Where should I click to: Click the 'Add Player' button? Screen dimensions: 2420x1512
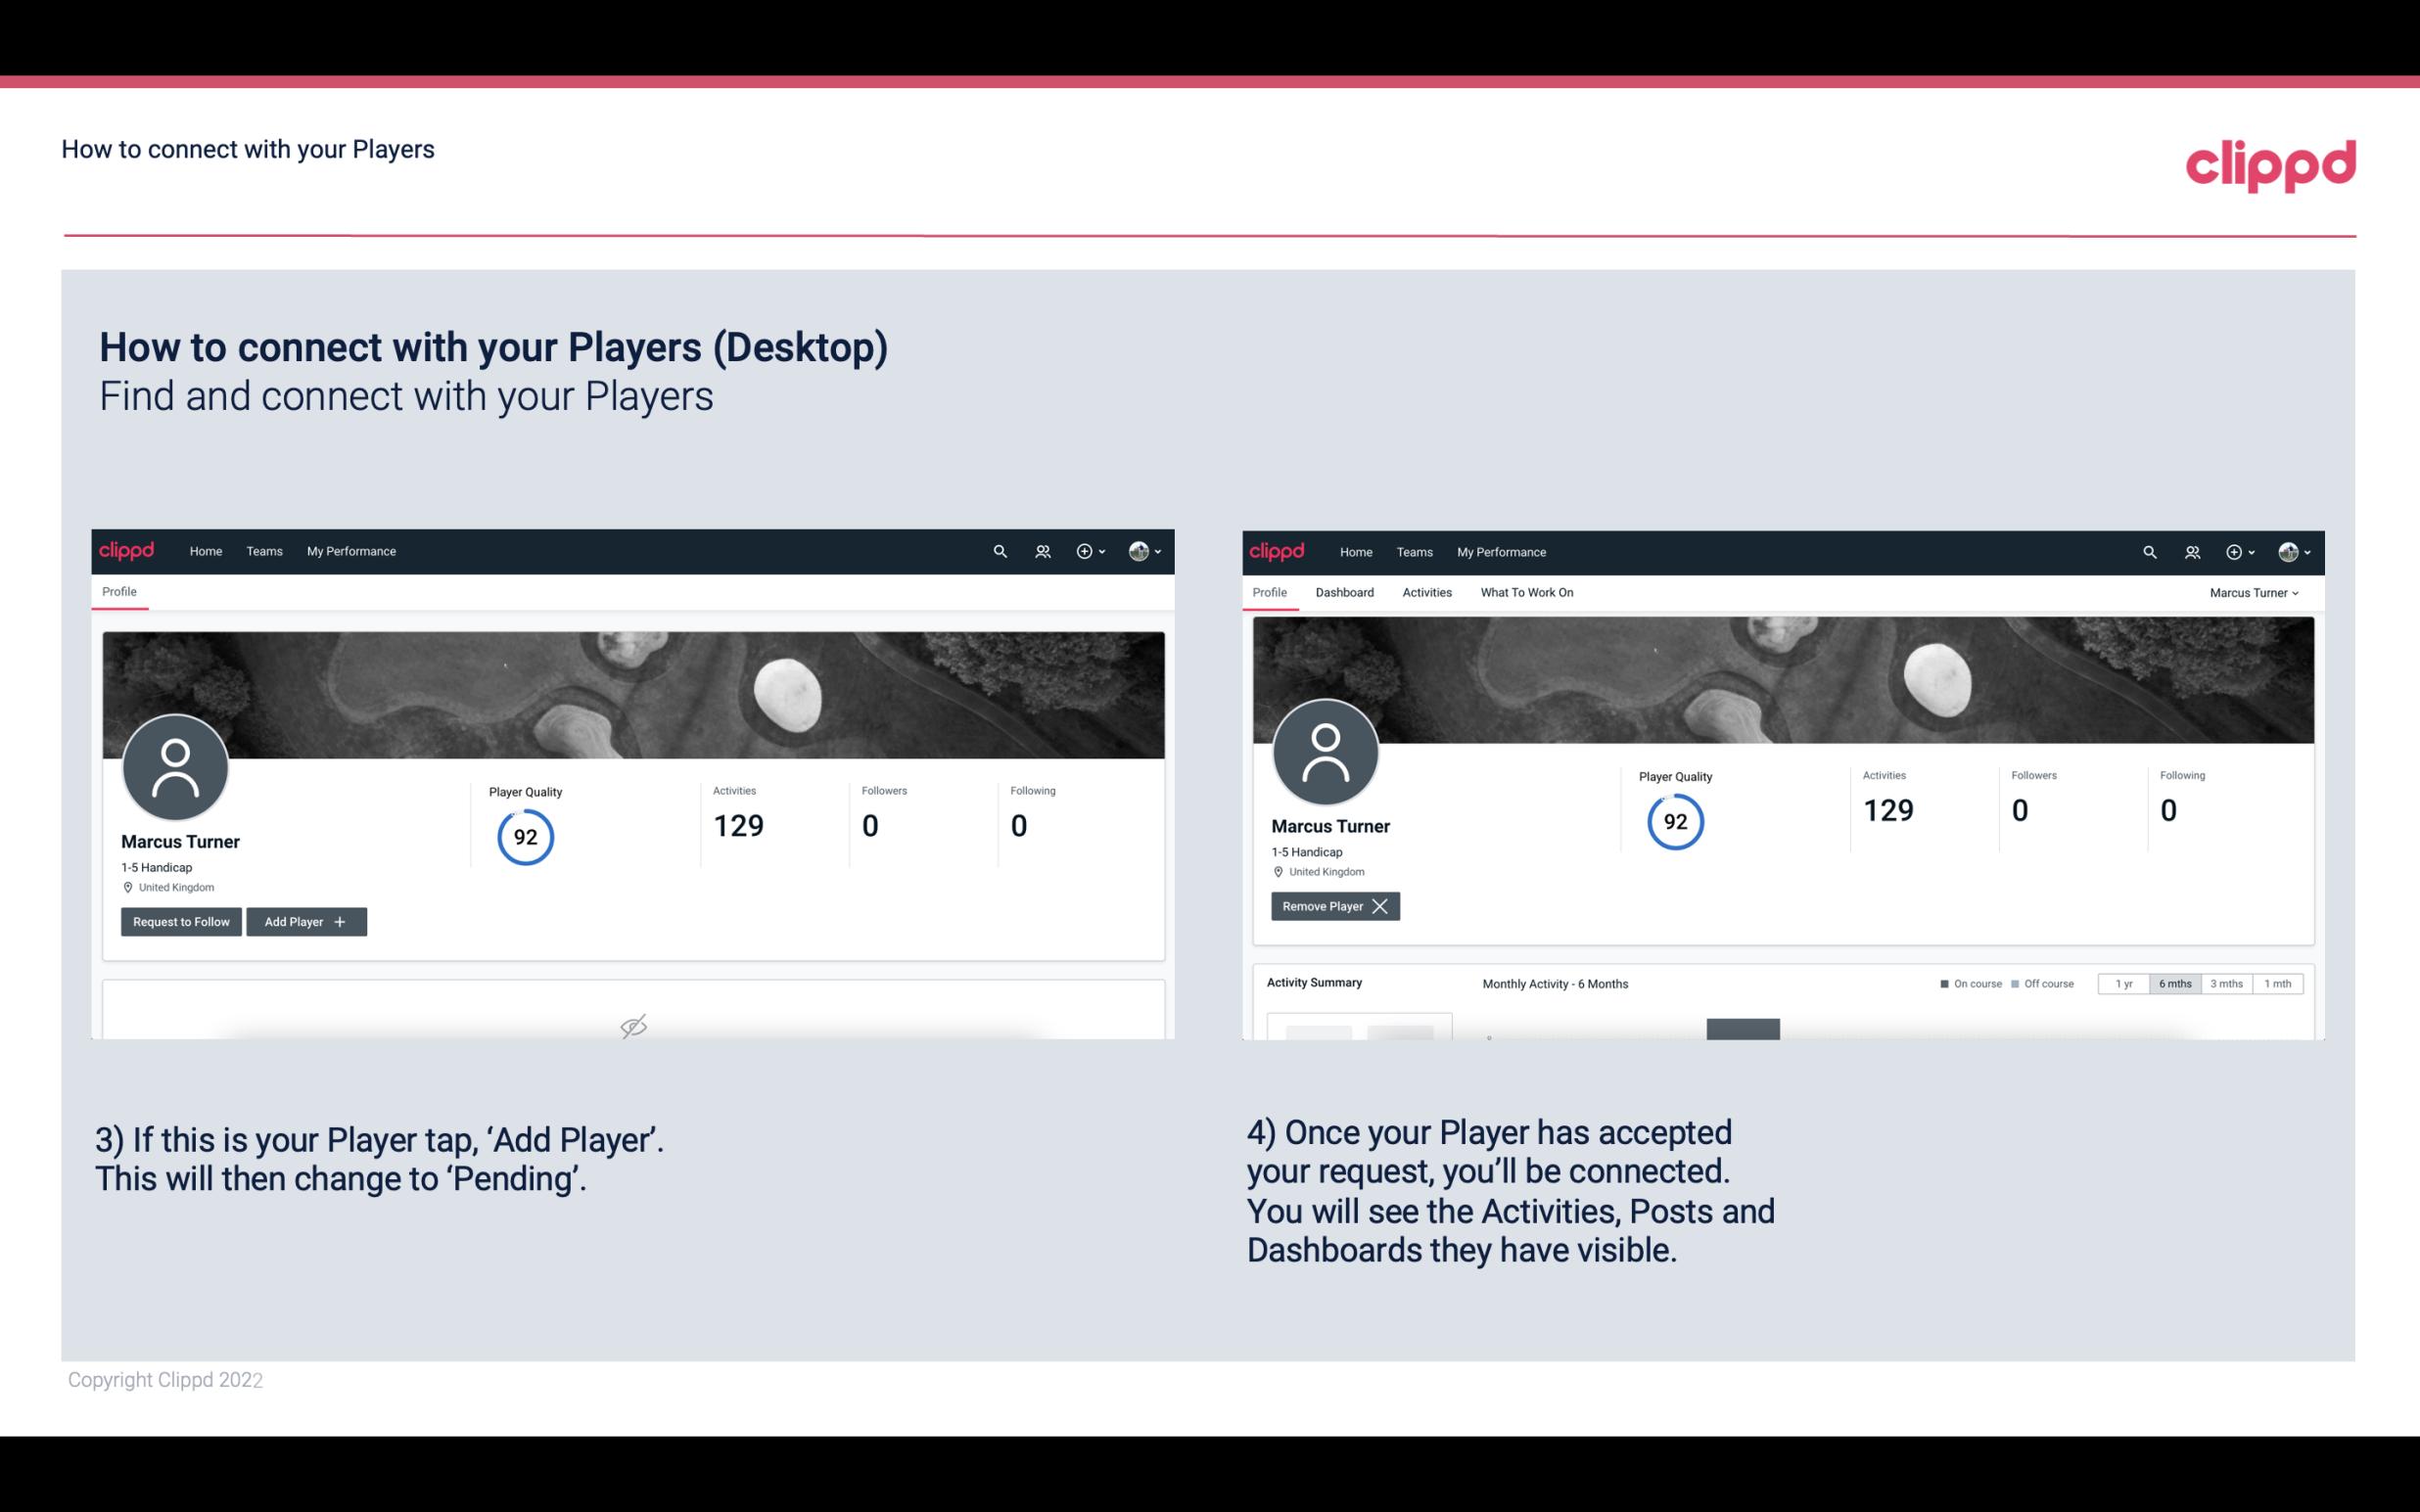pyautogui.click(x=306, y=920)
